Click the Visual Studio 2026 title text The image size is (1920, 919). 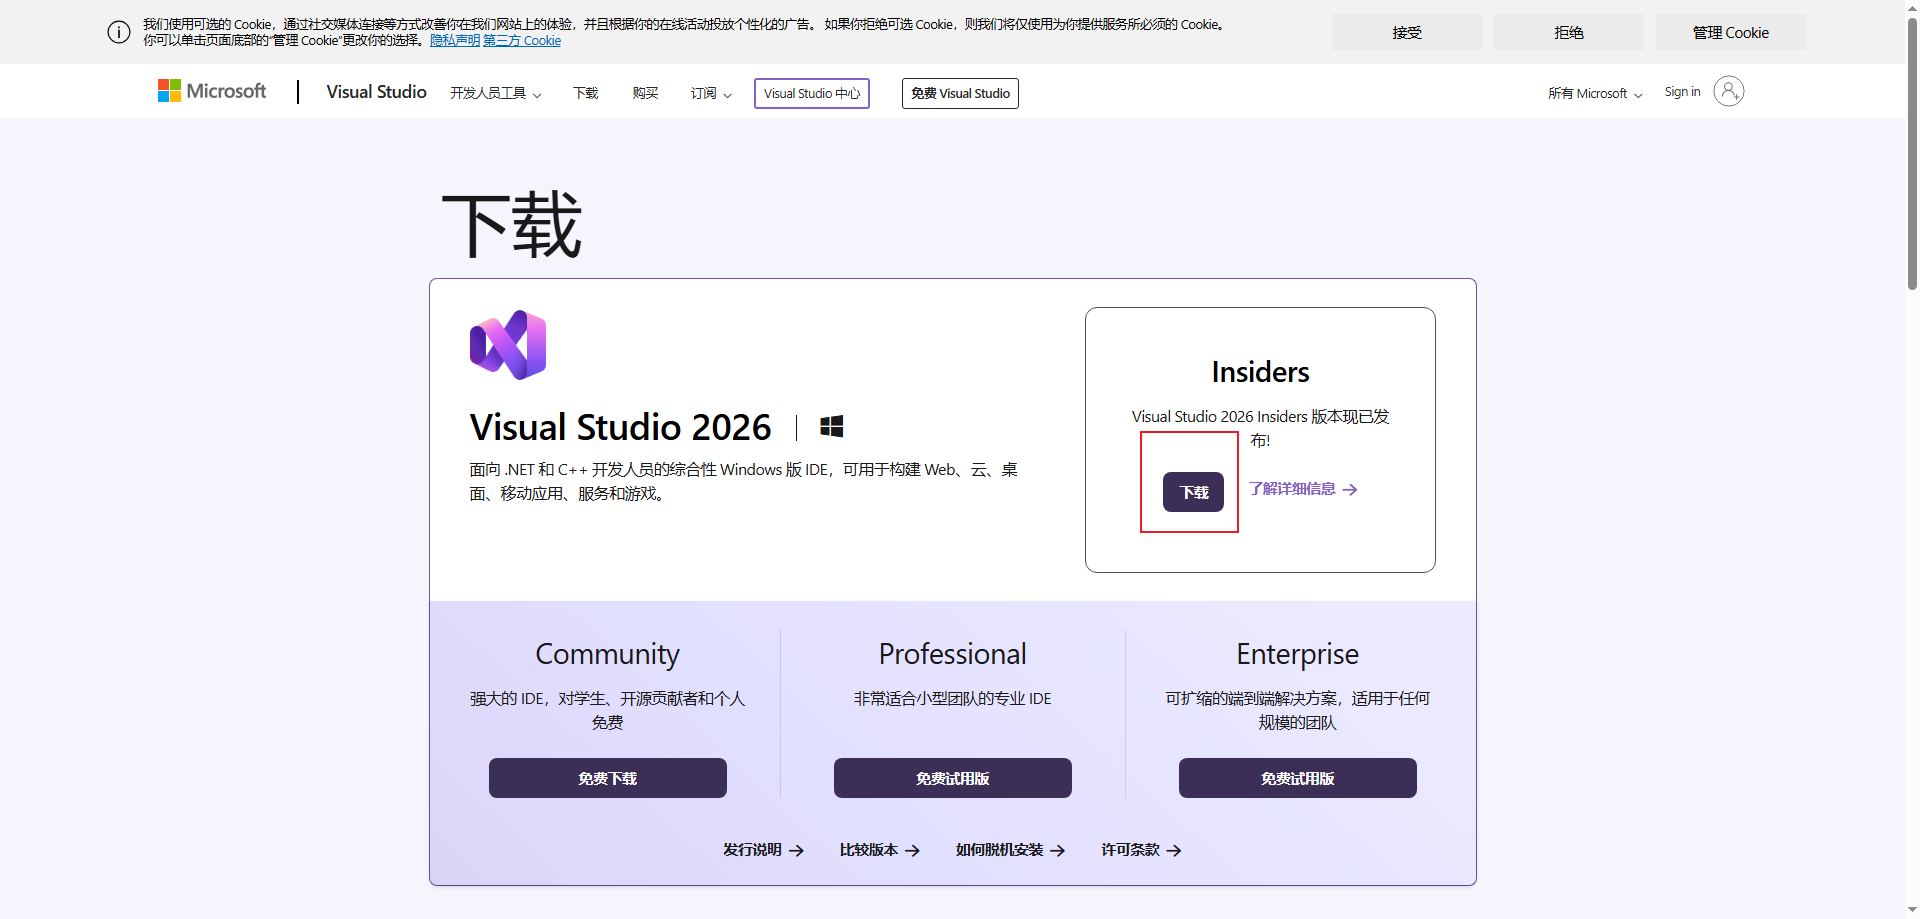point(621,427)
